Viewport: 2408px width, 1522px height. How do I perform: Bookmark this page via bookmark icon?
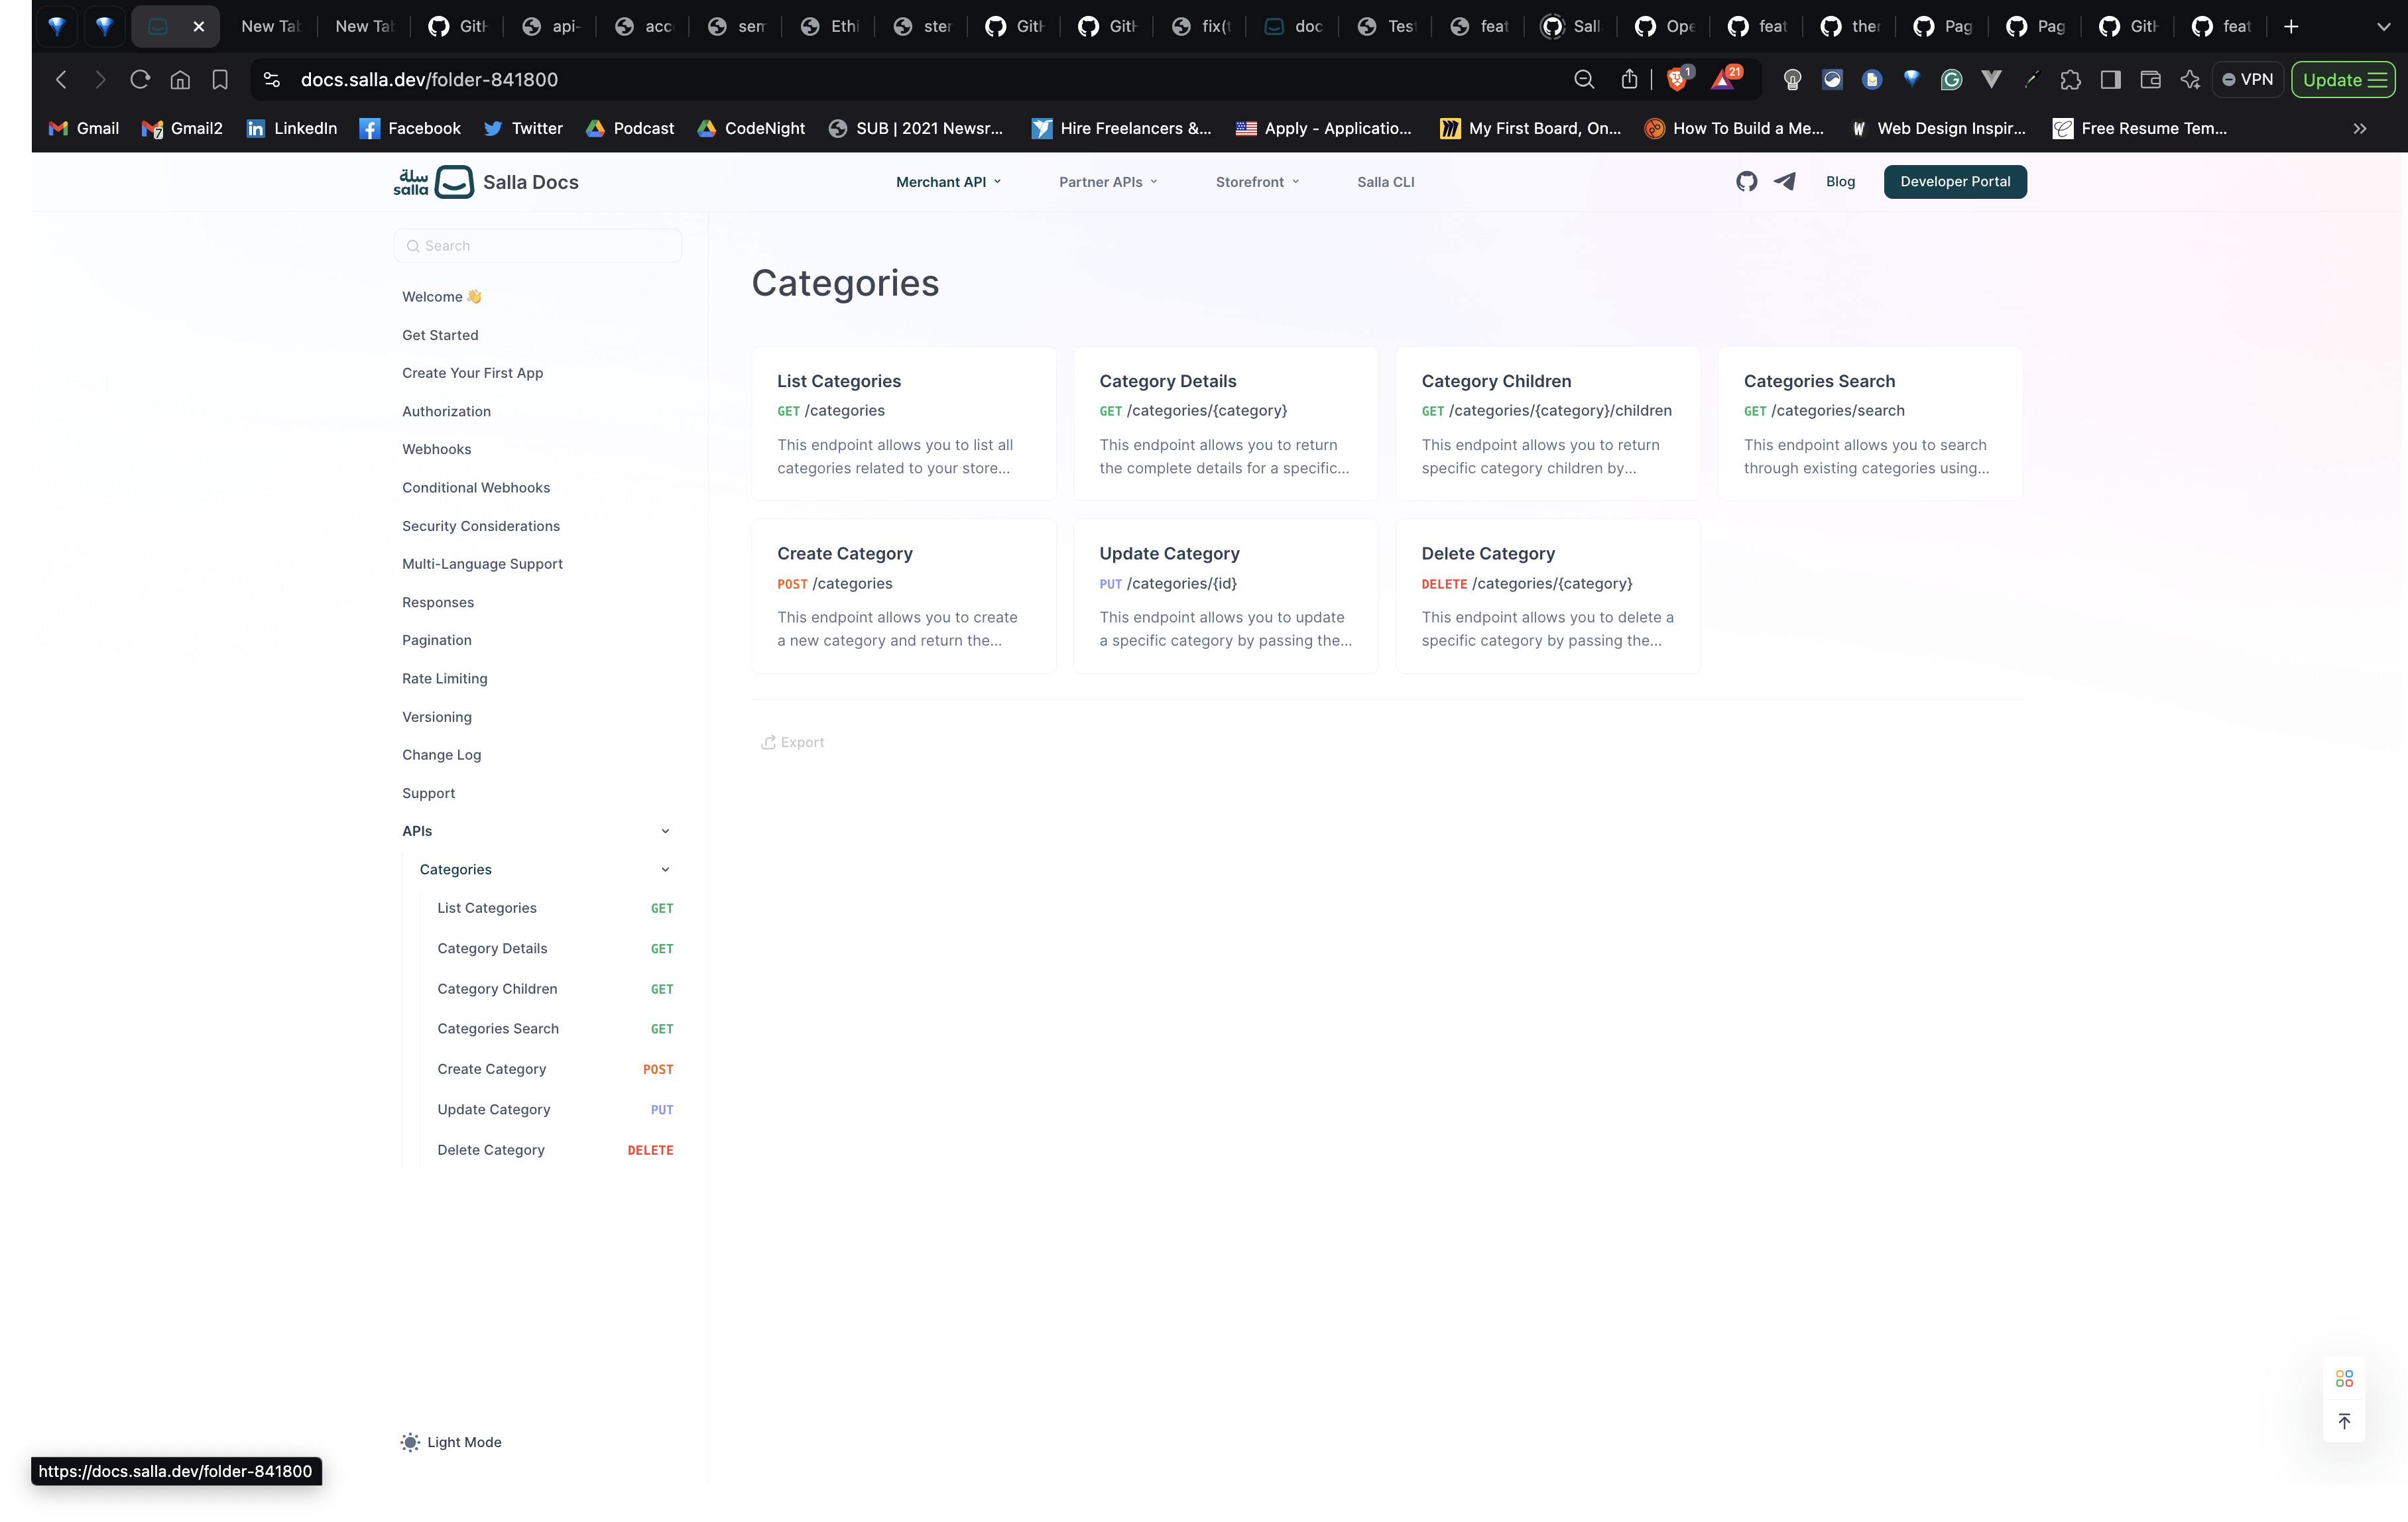(220, 79)
